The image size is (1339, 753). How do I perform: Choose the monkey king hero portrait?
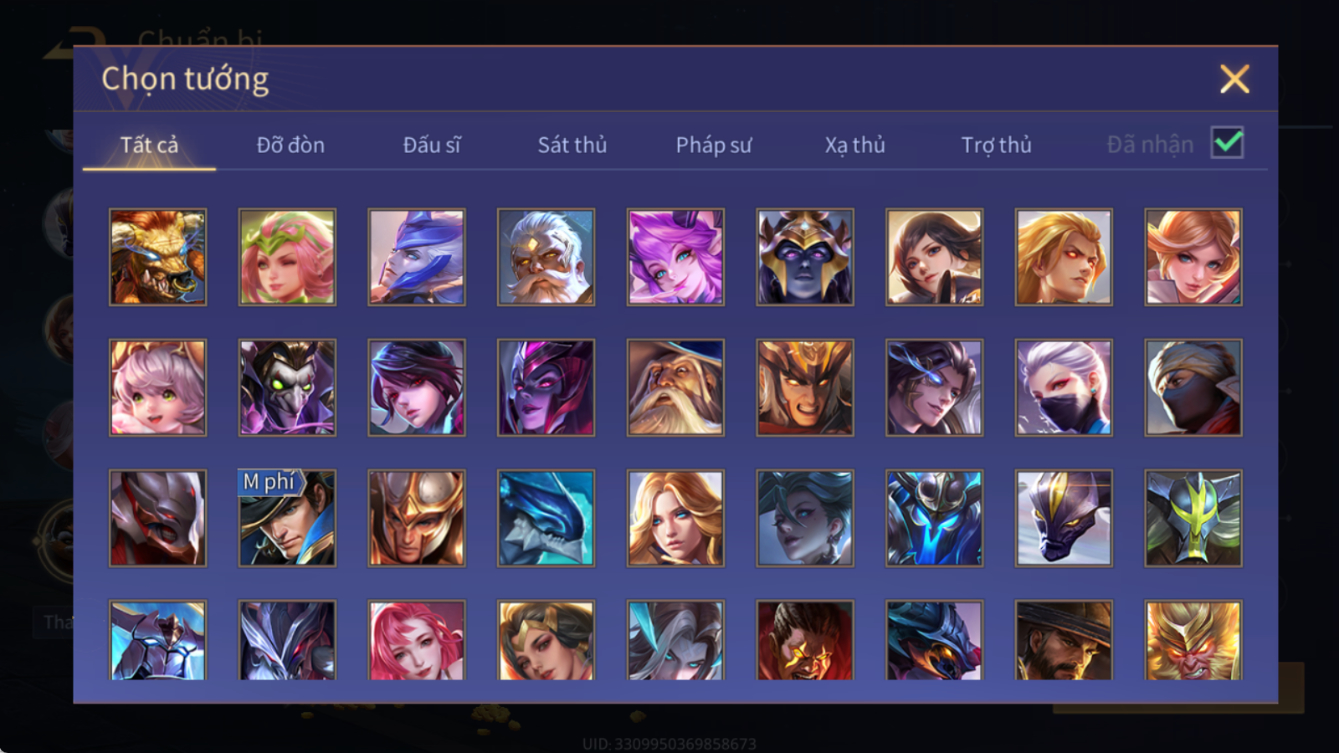coord(1193,640)
